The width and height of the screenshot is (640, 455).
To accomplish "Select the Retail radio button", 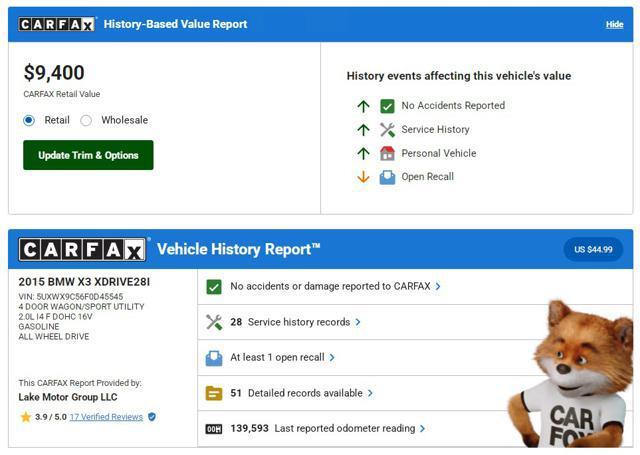I will pyautogui.click(x=29, y=120).
